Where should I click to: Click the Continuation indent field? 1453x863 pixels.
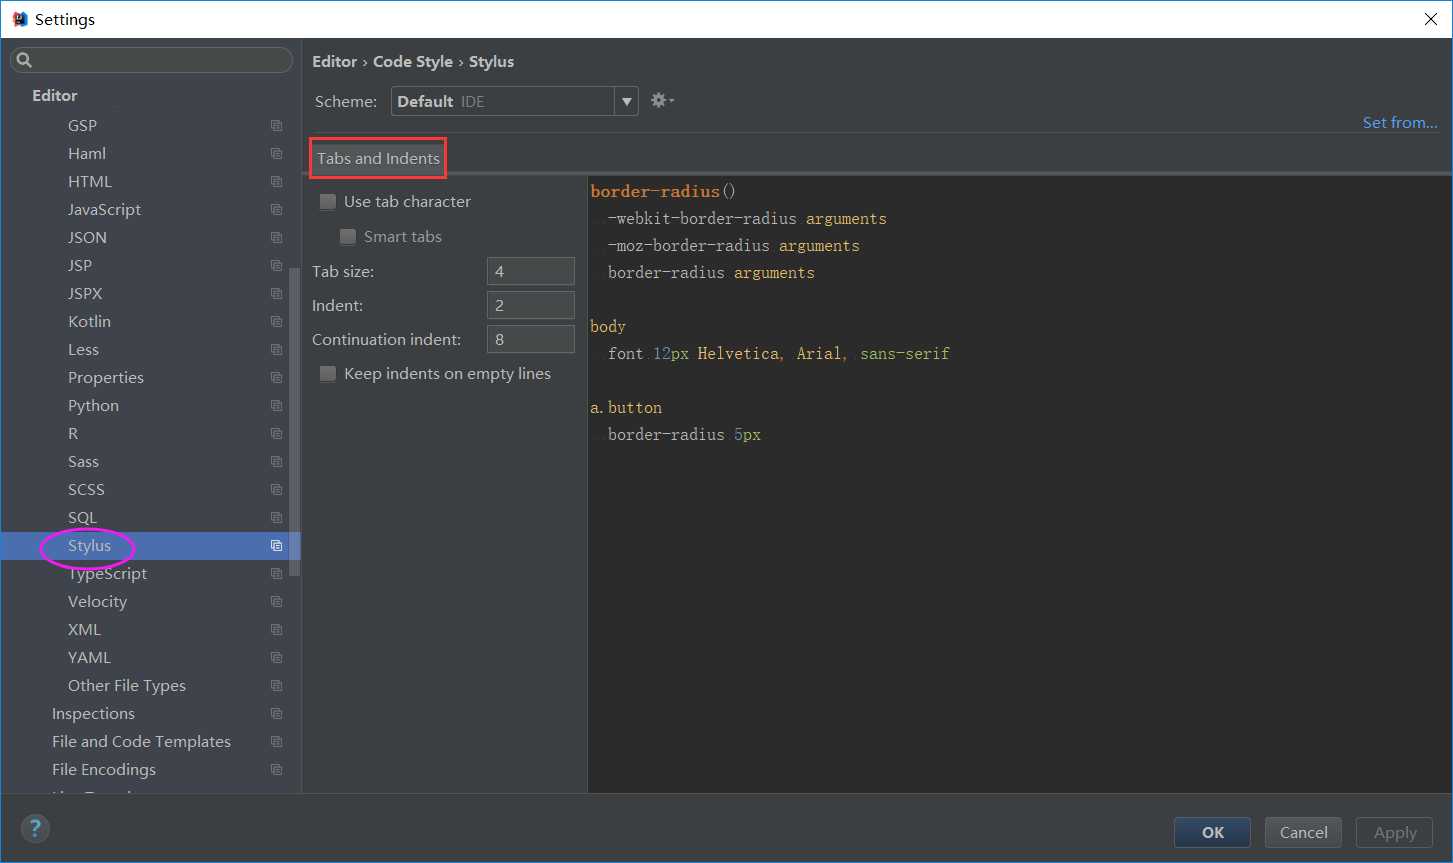[x=531, y=339]
